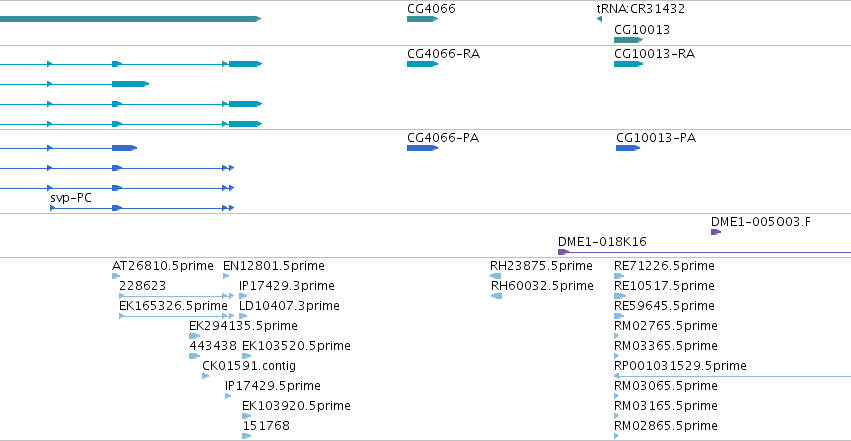Image resolution: width=851 pixels, height=441 pixels.
Task: Select the RM02765.5prime label
Action: click(x=666, y=326)
